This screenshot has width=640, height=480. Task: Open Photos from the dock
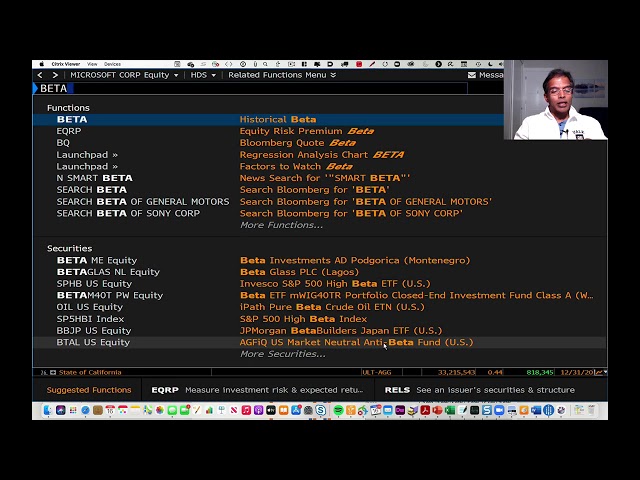(160, 410)
